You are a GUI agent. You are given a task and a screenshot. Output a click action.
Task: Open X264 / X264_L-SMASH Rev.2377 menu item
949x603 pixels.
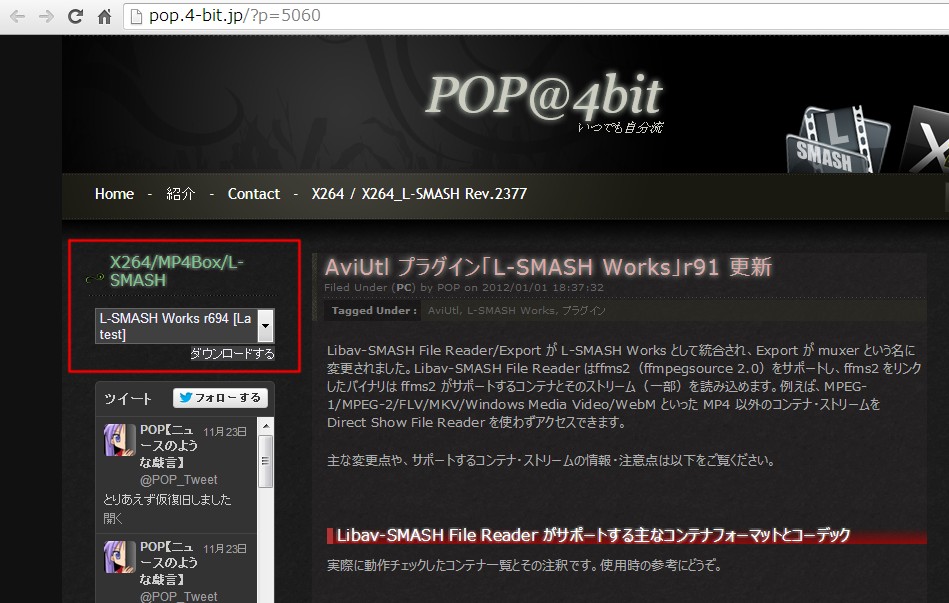coord(419,194)
